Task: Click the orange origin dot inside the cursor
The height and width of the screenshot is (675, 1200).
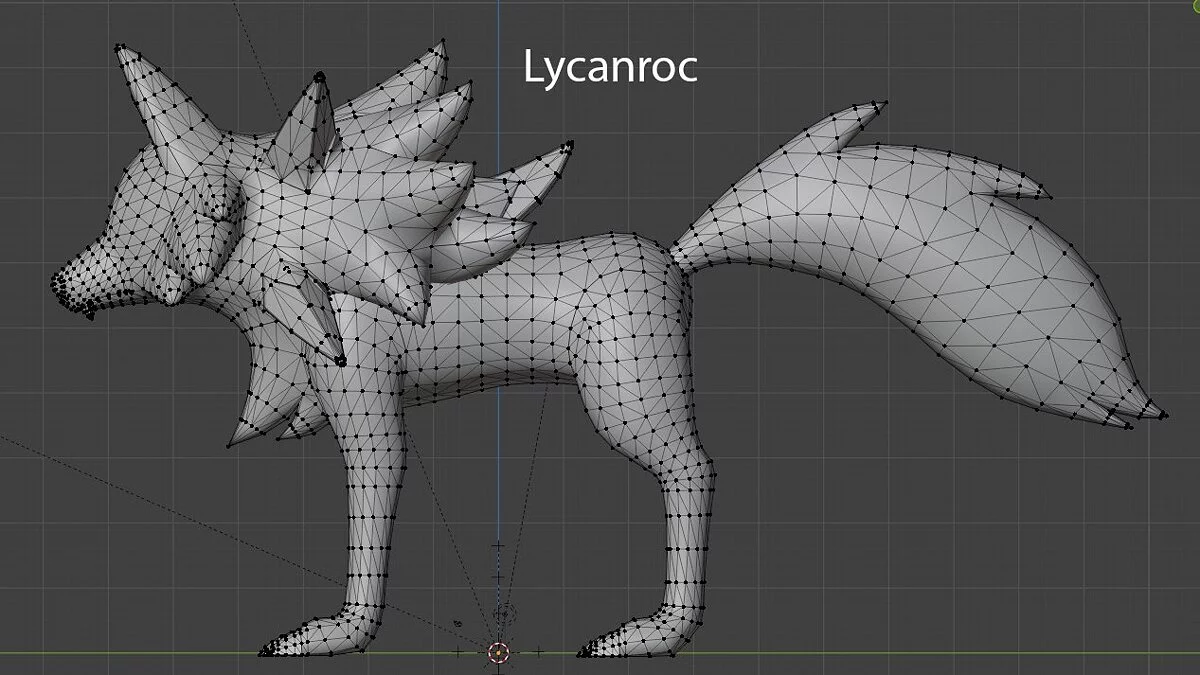Action: point(498,653)
